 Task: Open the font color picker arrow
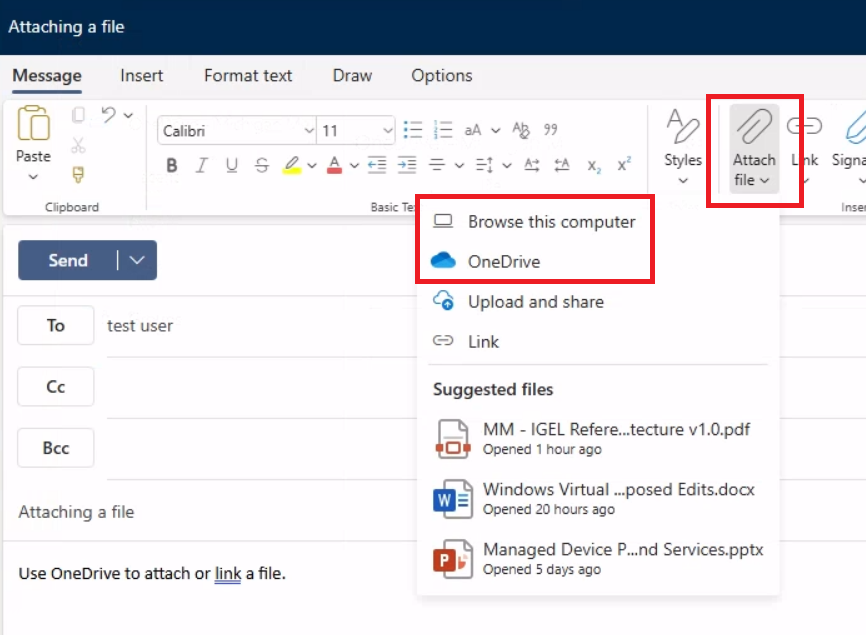pyautogui.click(x=353, y=166)
